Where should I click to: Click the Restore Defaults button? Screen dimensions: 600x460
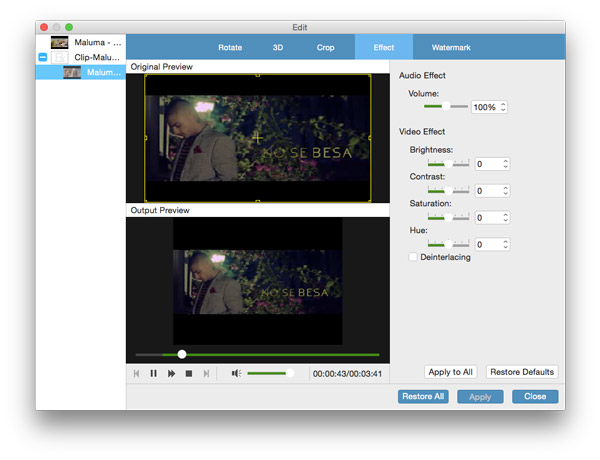[x=522, y=372]
